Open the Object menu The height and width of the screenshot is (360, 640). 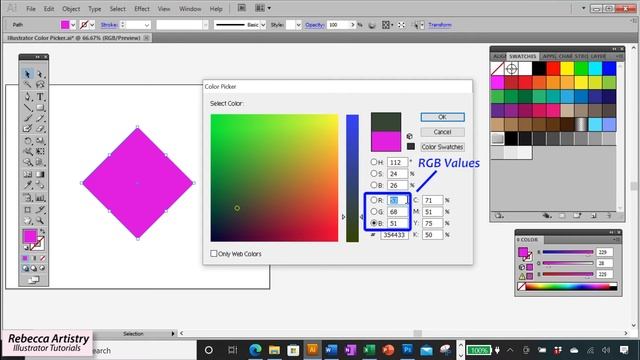tap(71, 9)
